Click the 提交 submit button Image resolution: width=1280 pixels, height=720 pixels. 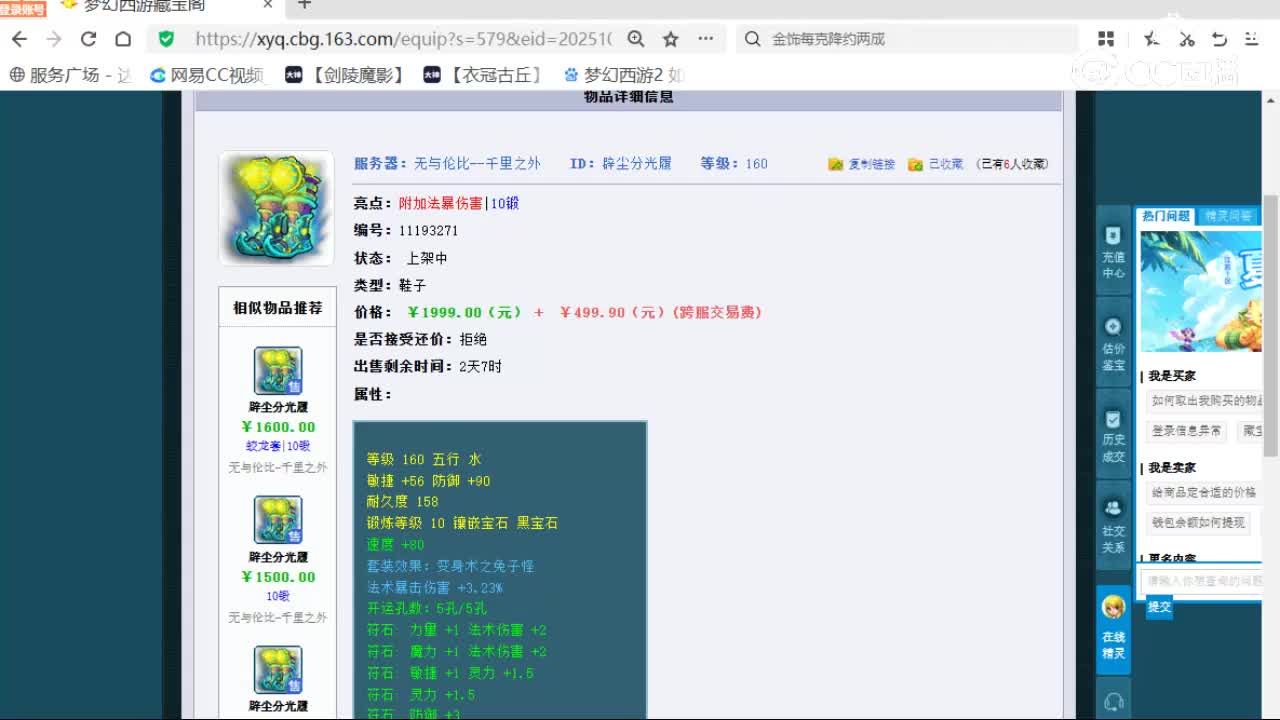(1159, 606)
